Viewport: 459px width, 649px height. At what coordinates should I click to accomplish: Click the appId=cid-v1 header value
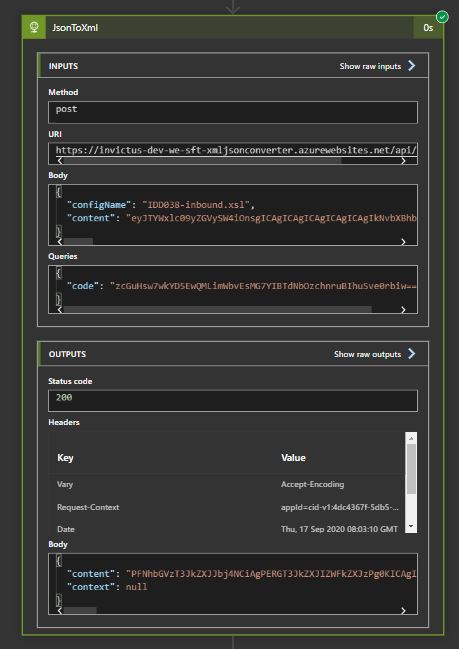pos(340,507)
